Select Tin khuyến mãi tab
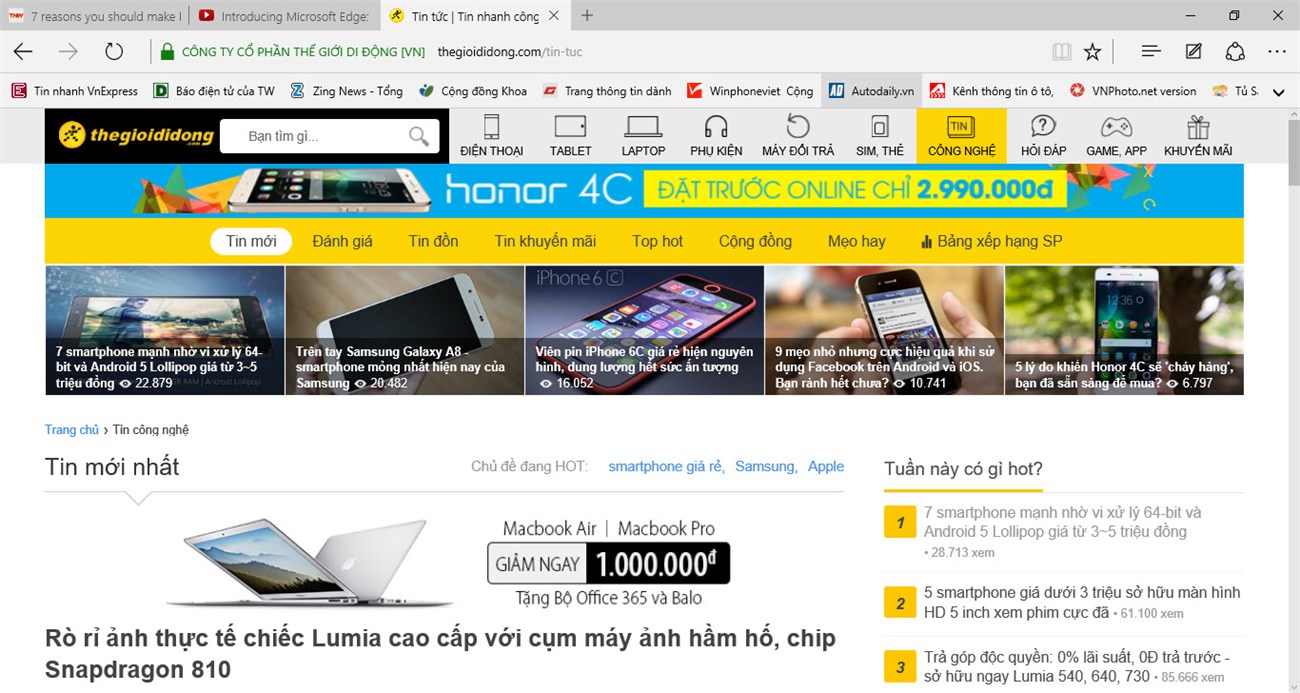1300x693 pixels. 545,241
